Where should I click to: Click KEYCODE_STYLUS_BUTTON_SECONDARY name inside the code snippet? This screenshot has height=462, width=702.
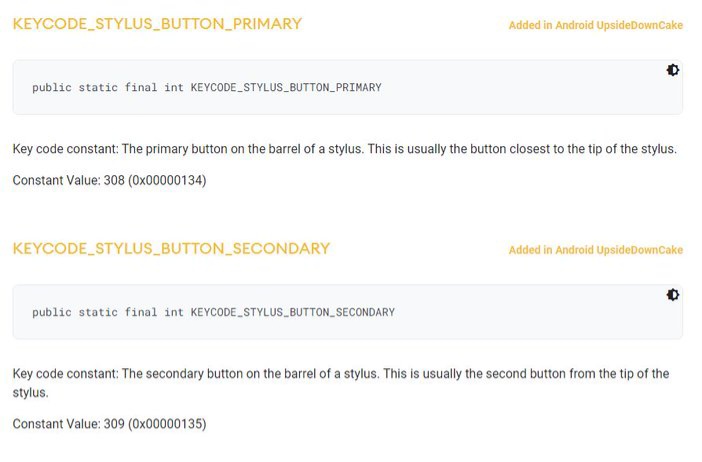[292, 313]
